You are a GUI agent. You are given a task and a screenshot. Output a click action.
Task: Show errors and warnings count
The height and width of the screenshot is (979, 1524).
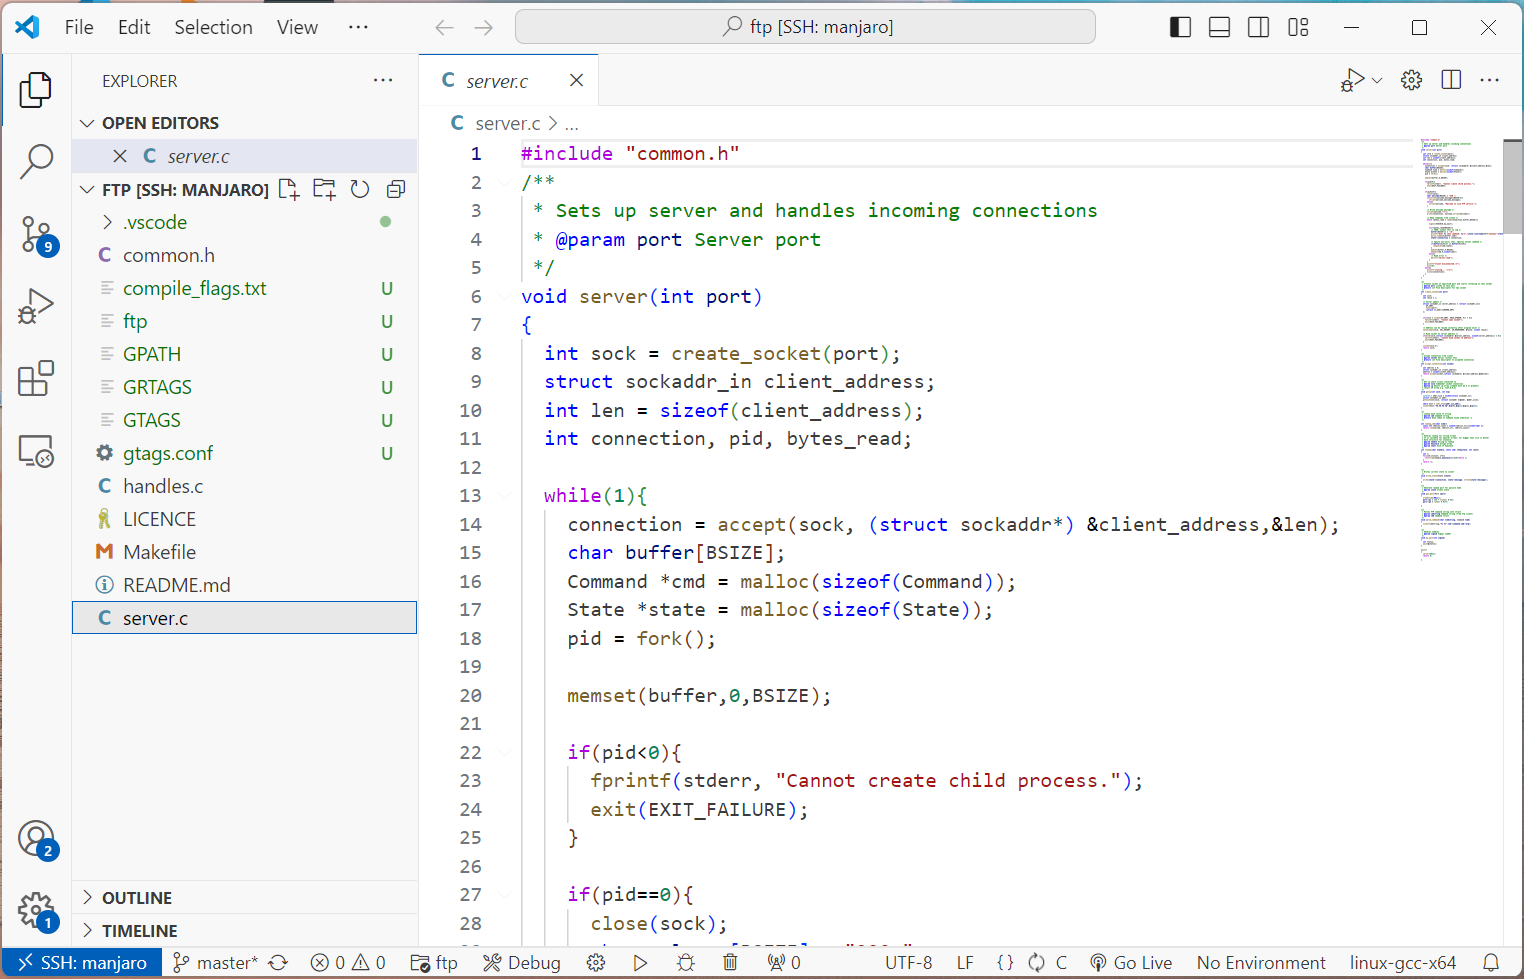coord(348,962)
